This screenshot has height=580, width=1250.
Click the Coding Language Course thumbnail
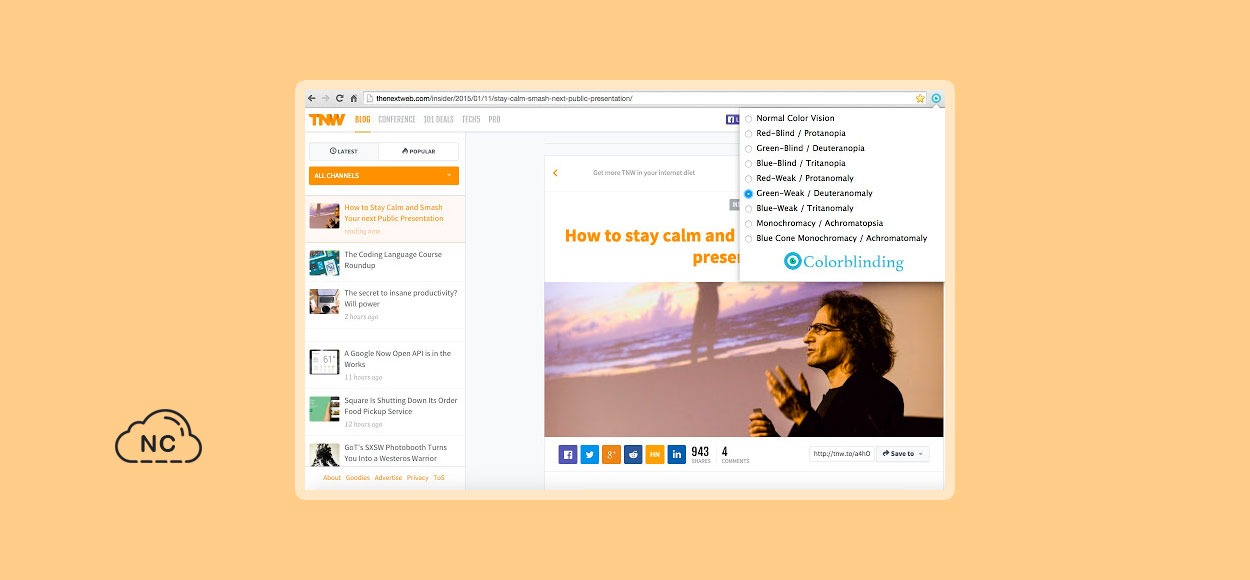click(324, 263)
